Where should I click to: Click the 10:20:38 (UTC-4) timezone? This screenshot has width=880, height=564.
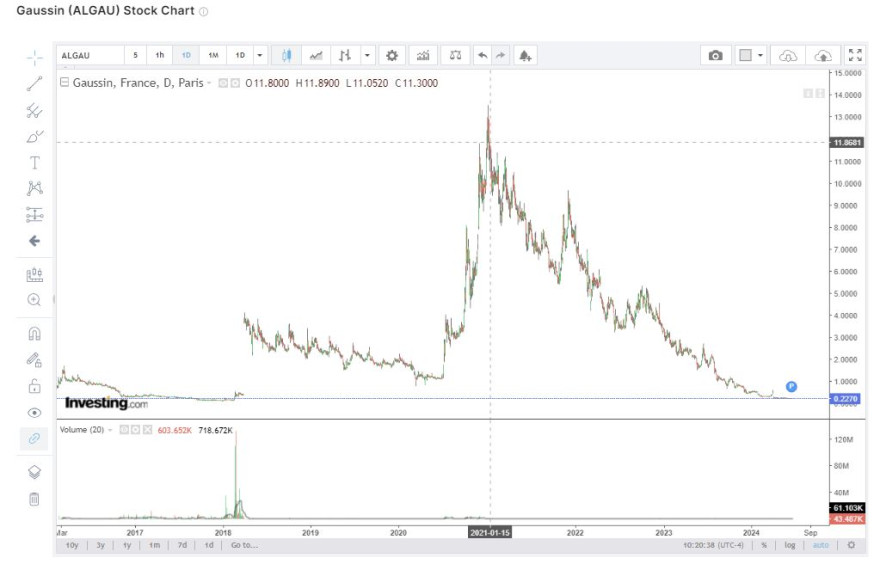point(713,545)
